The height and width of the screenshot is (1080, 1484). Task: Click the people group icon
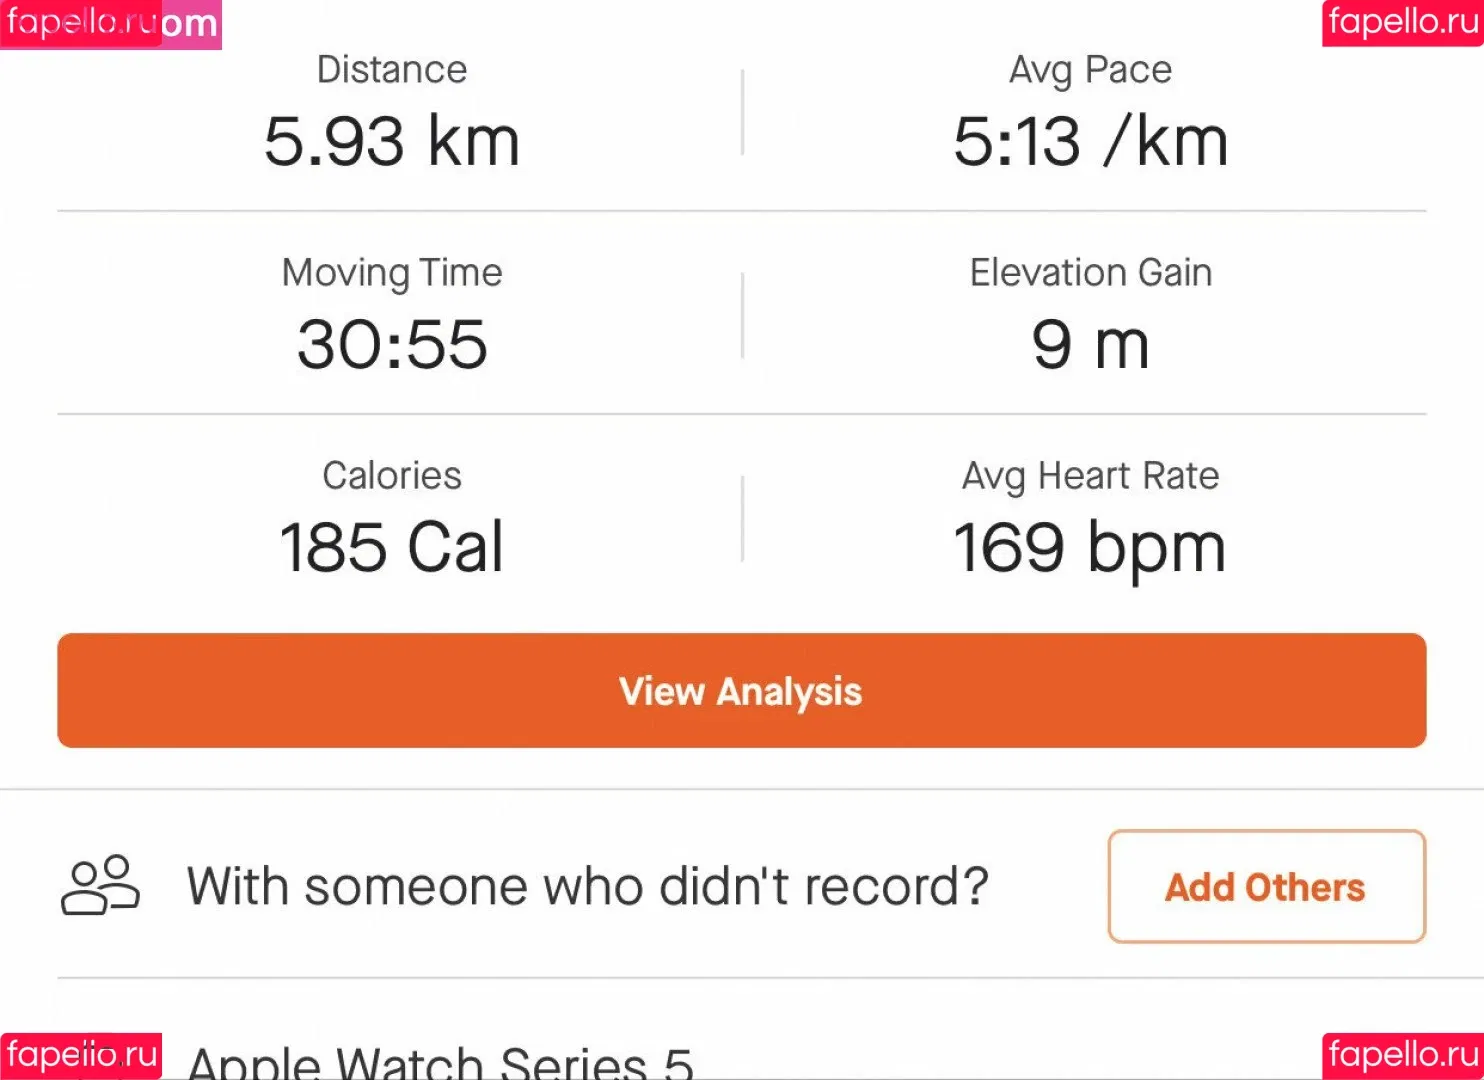[x=100, y=886]
